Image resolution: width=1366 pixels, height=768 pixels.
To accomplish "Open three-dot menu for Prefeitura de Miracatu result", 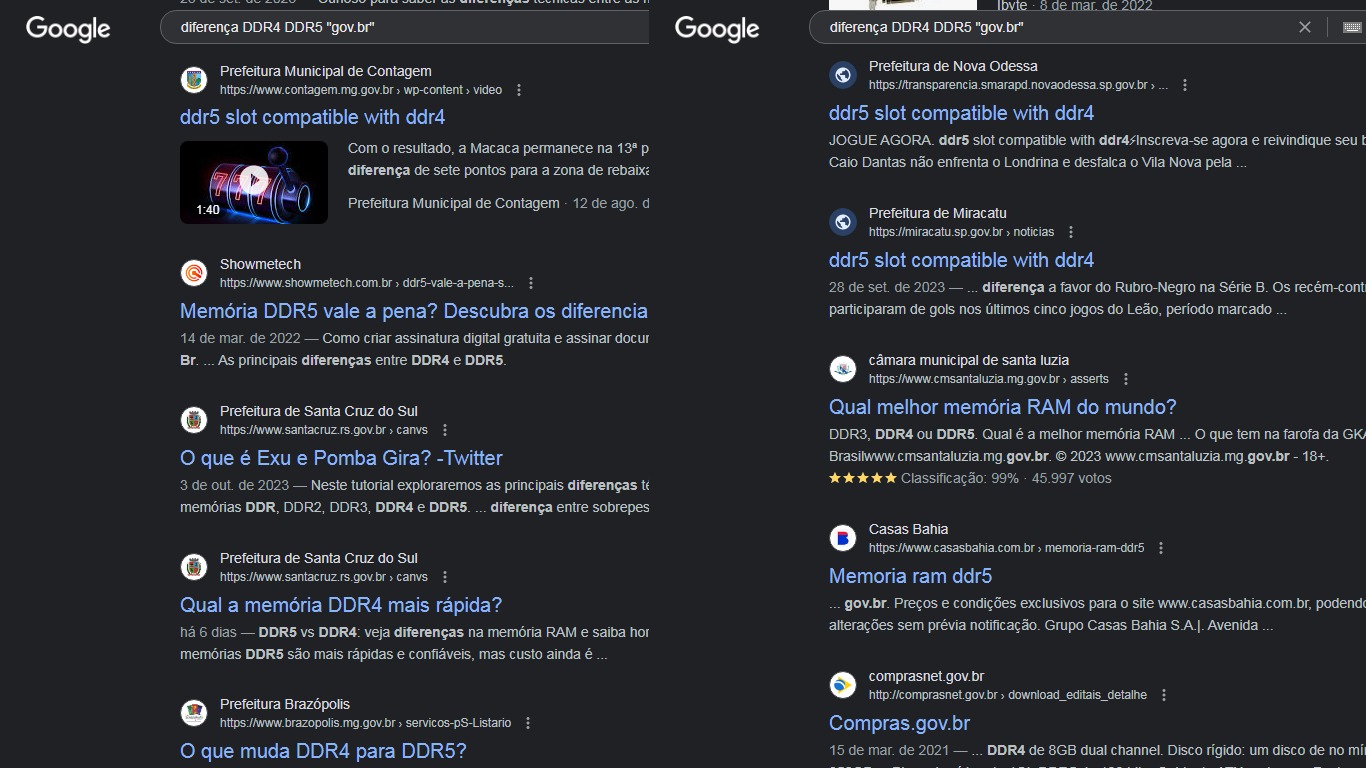I will tap(1071, 232).
